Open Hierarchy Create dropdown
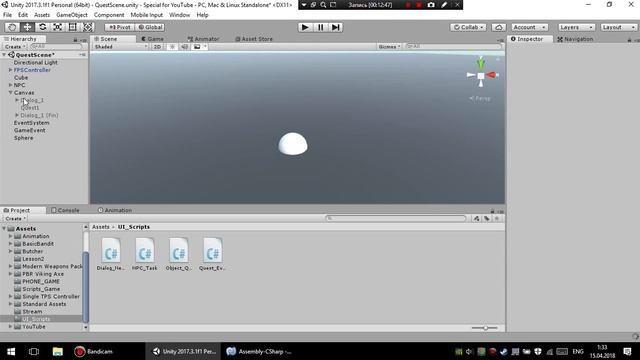Screen dimensions: 640x360 coord(15,47)
